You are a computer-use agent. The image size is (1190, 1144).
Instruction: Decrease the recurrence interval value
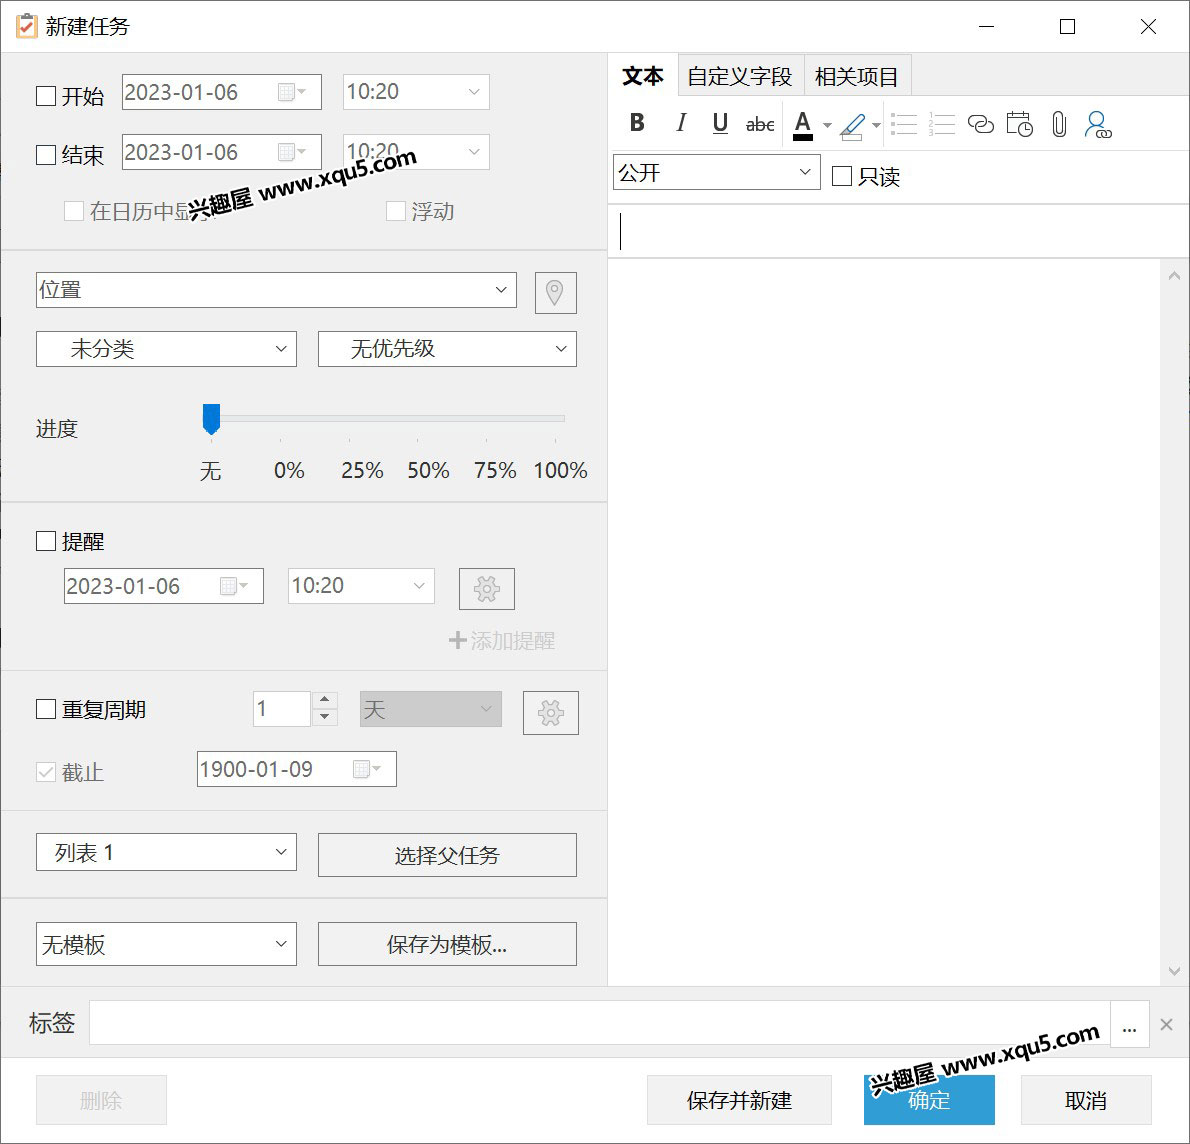point(325,717)
